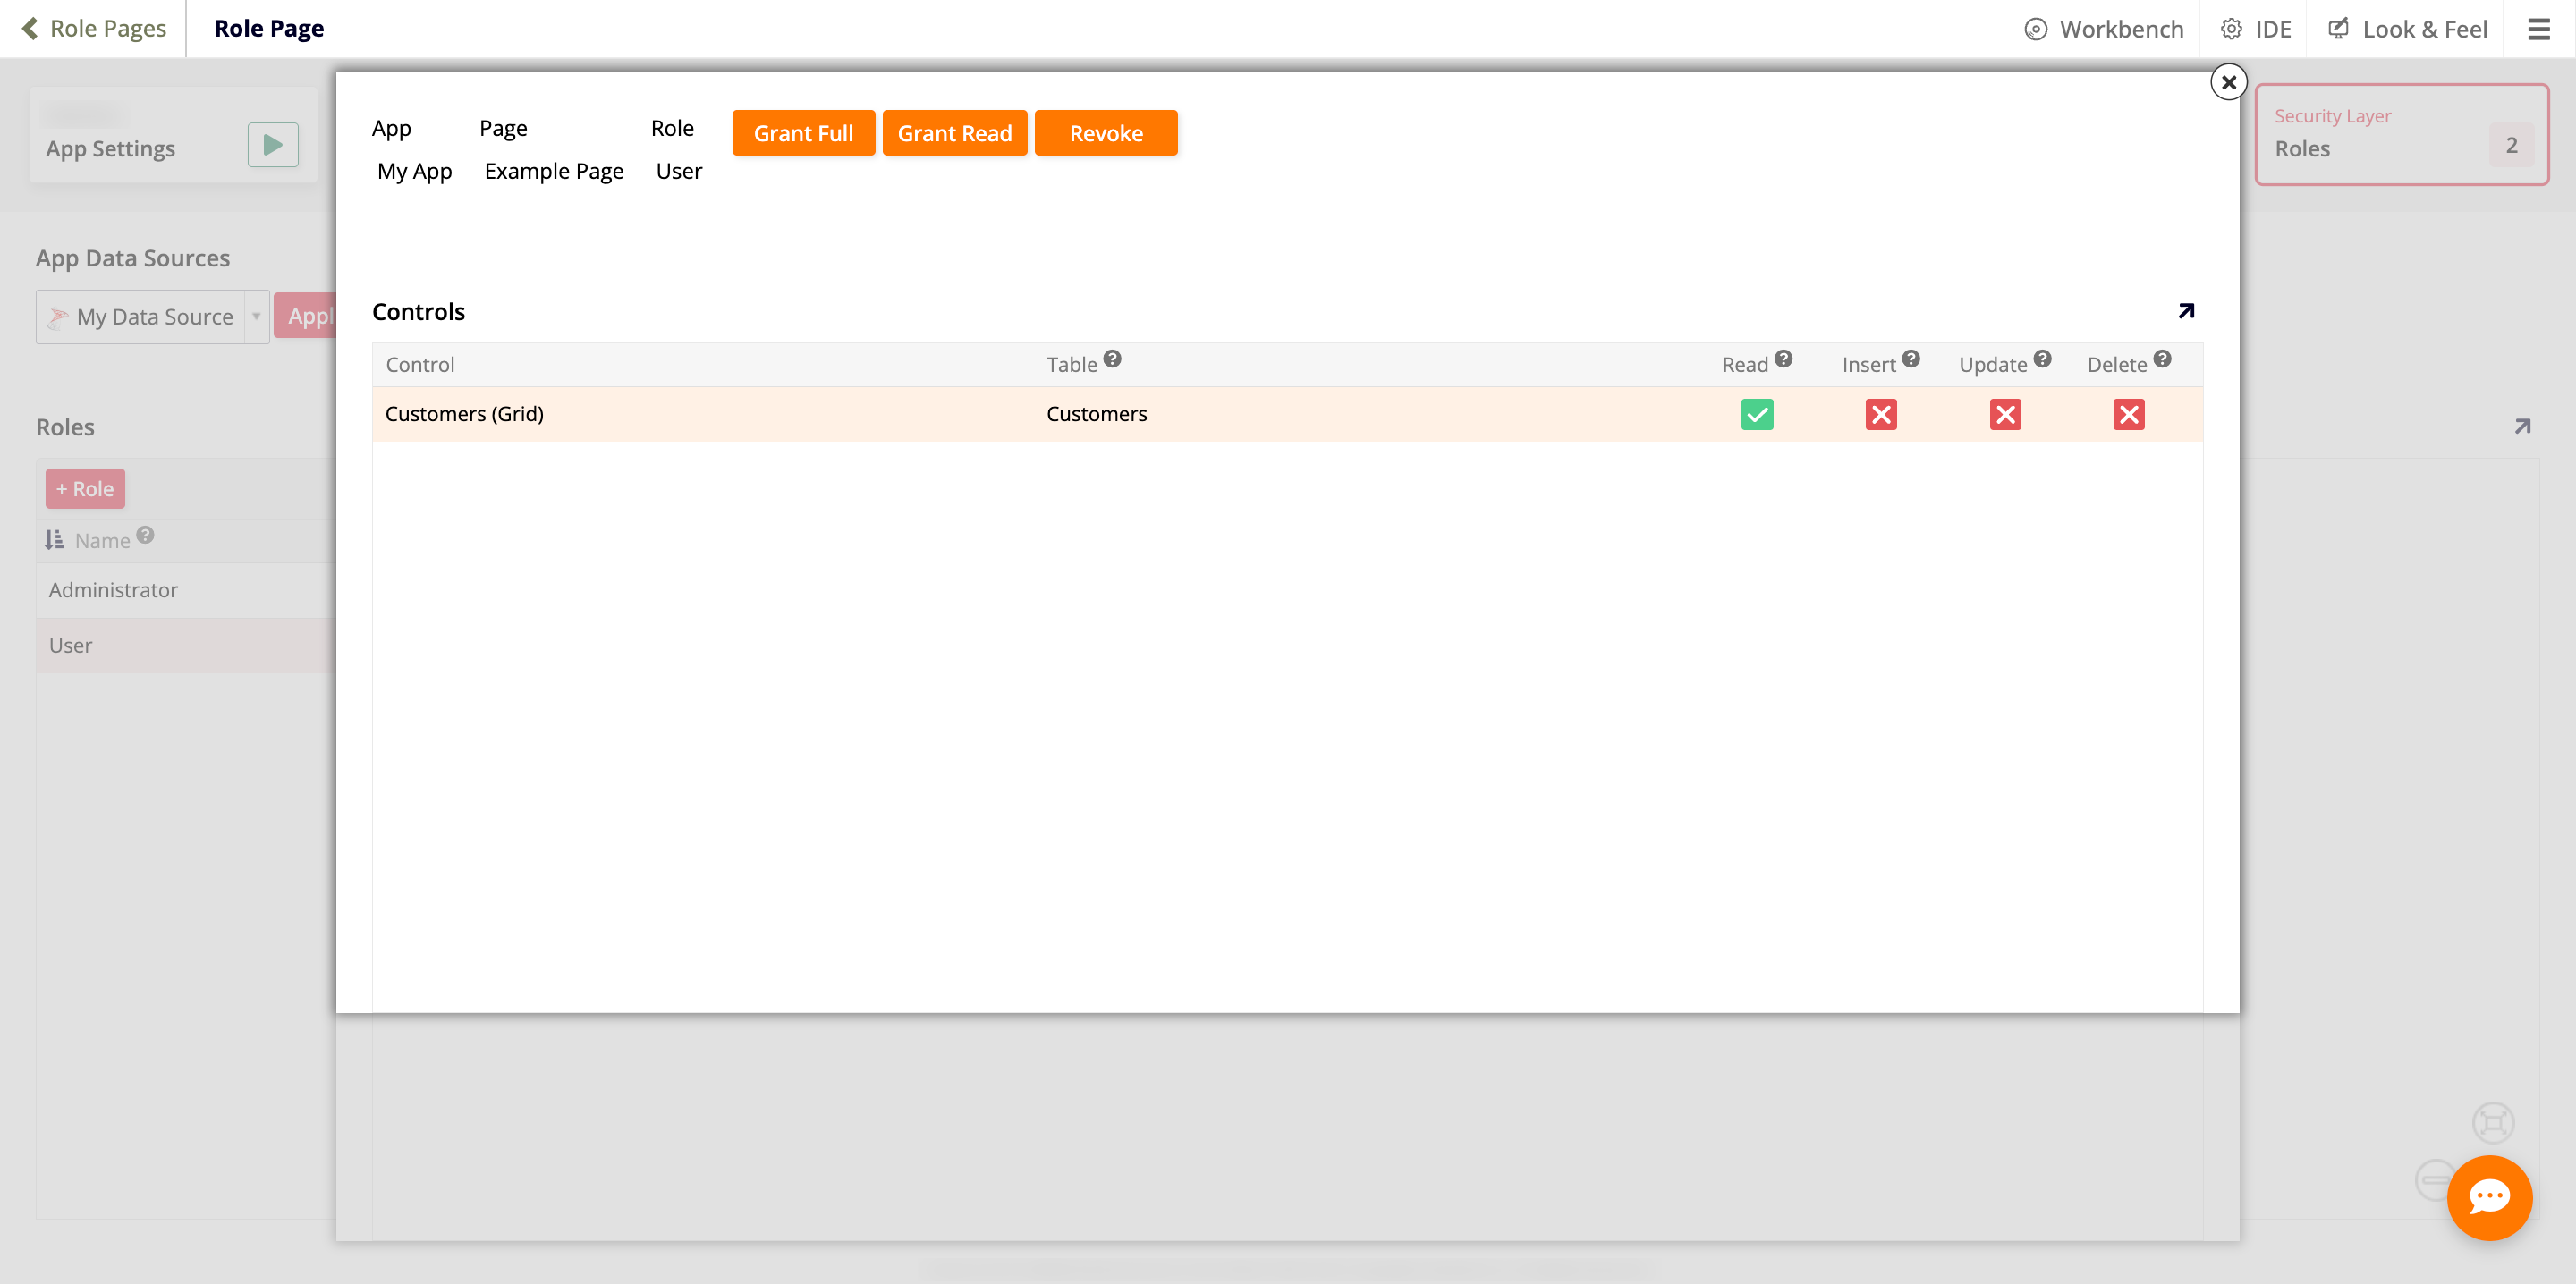2576x1284 pixels.
Task: Click the Update column help icon
Action: point(2042,359)
